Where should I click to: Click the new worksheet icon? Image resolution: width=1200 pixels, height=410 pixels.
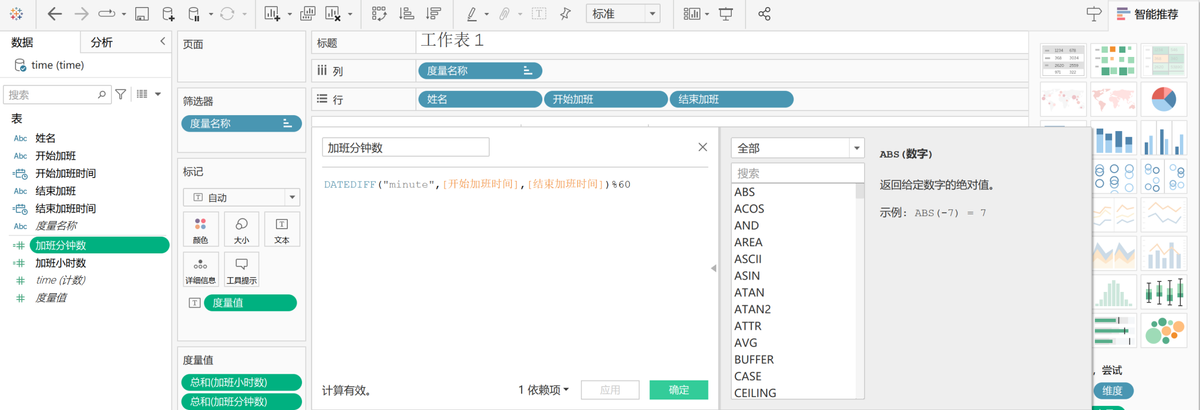273,14
